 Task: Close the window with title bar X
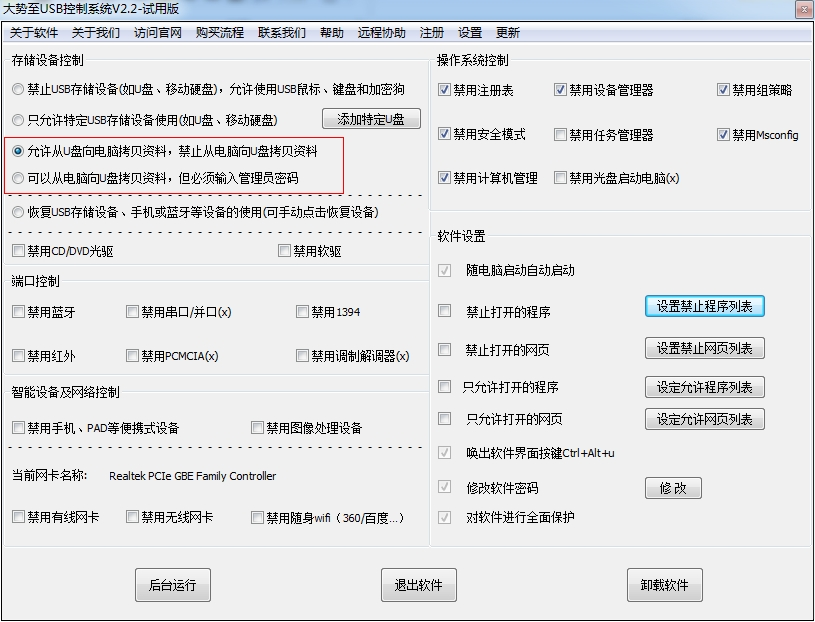tap(804, 10)
